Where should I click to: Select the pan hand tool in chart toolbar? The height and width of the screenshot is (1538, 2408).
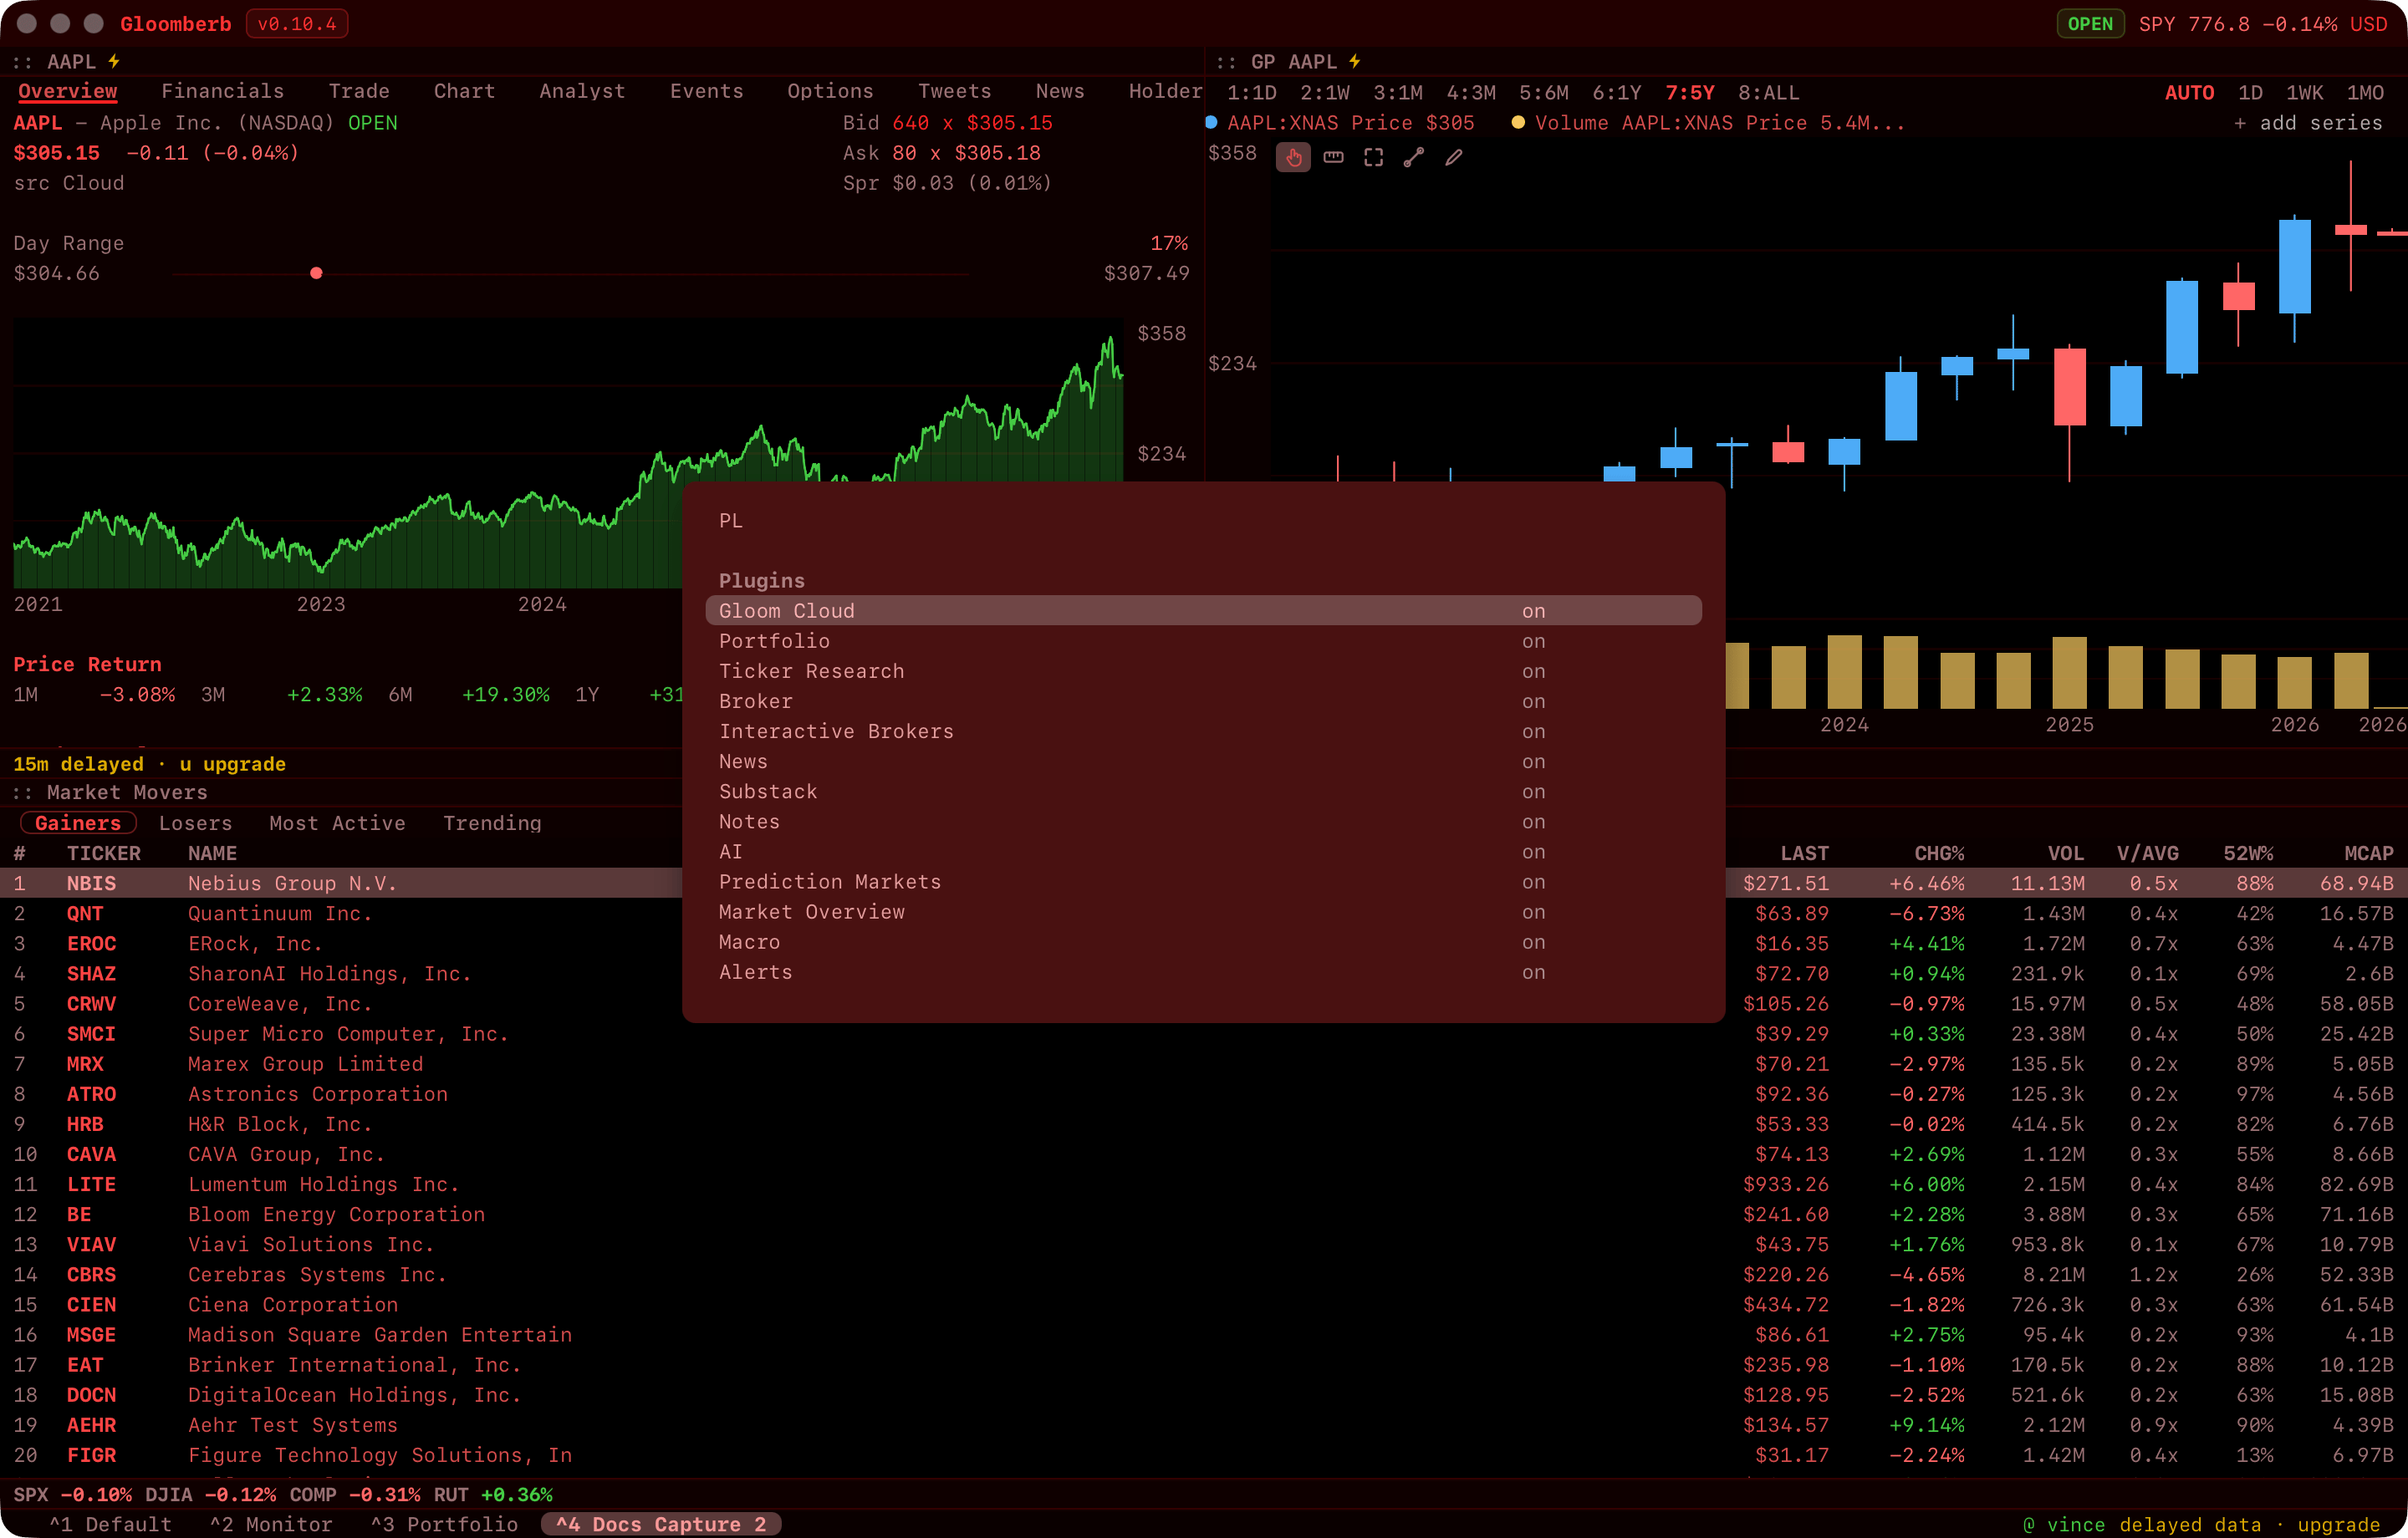(x=1293, y=157)
